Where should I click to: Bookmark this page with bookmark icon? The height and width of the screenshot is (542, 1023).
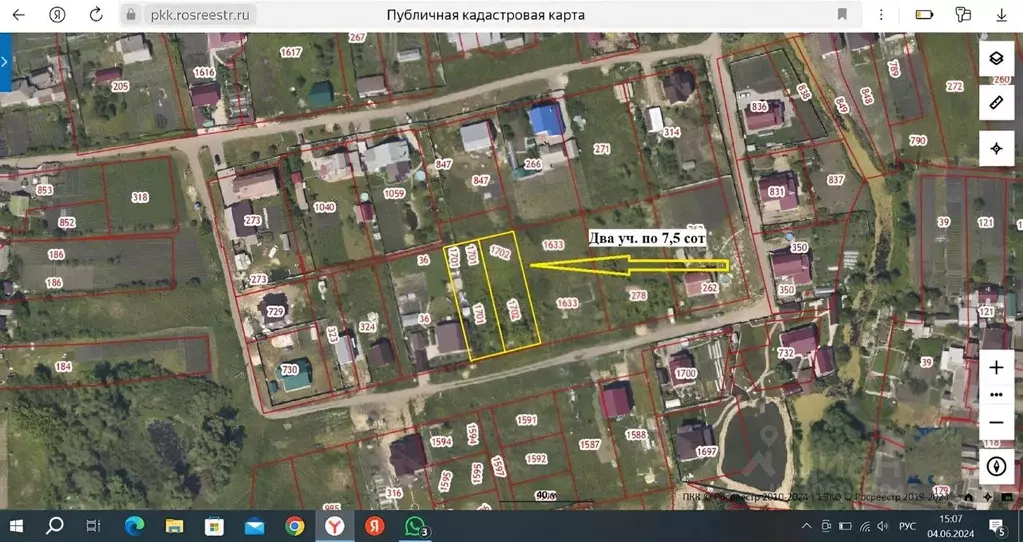coord(842,14)
